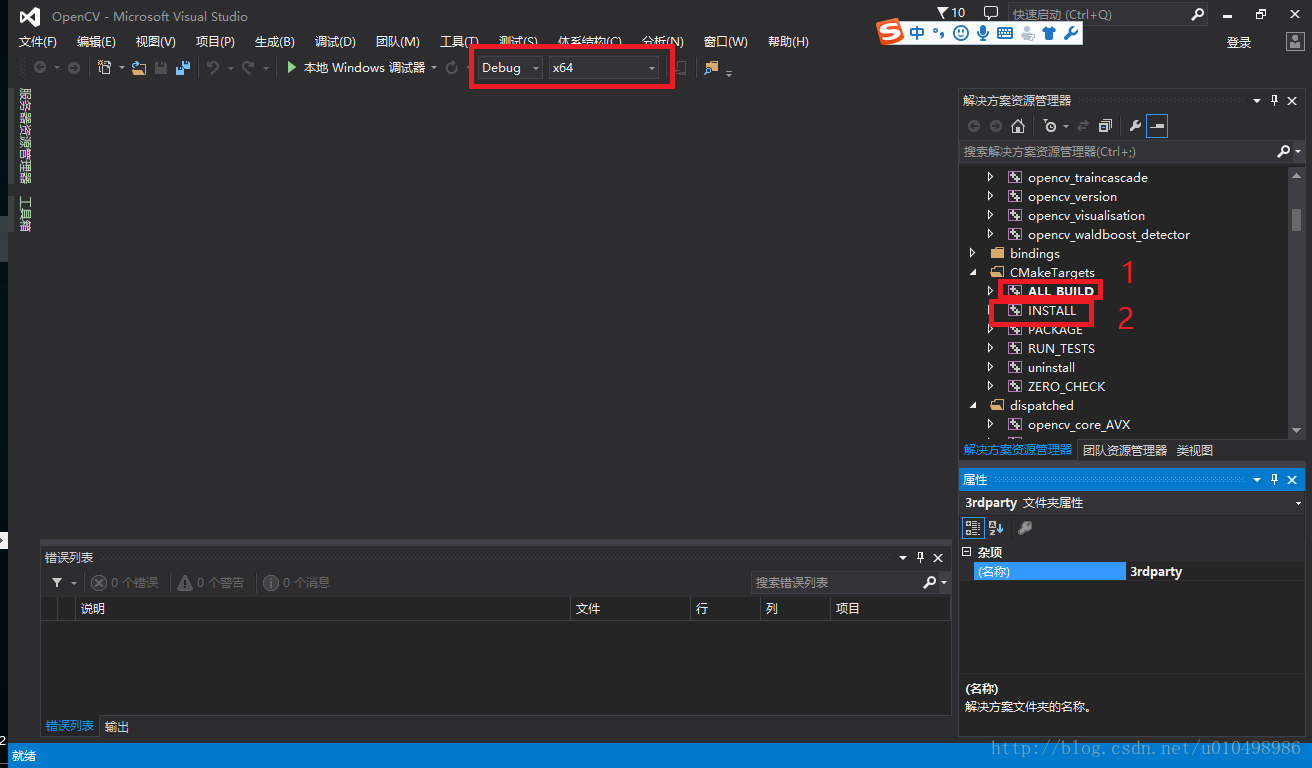The image size is (1312, 768).
Task: Click the Save All toolbar icon
Action: [x=183, y=67]
